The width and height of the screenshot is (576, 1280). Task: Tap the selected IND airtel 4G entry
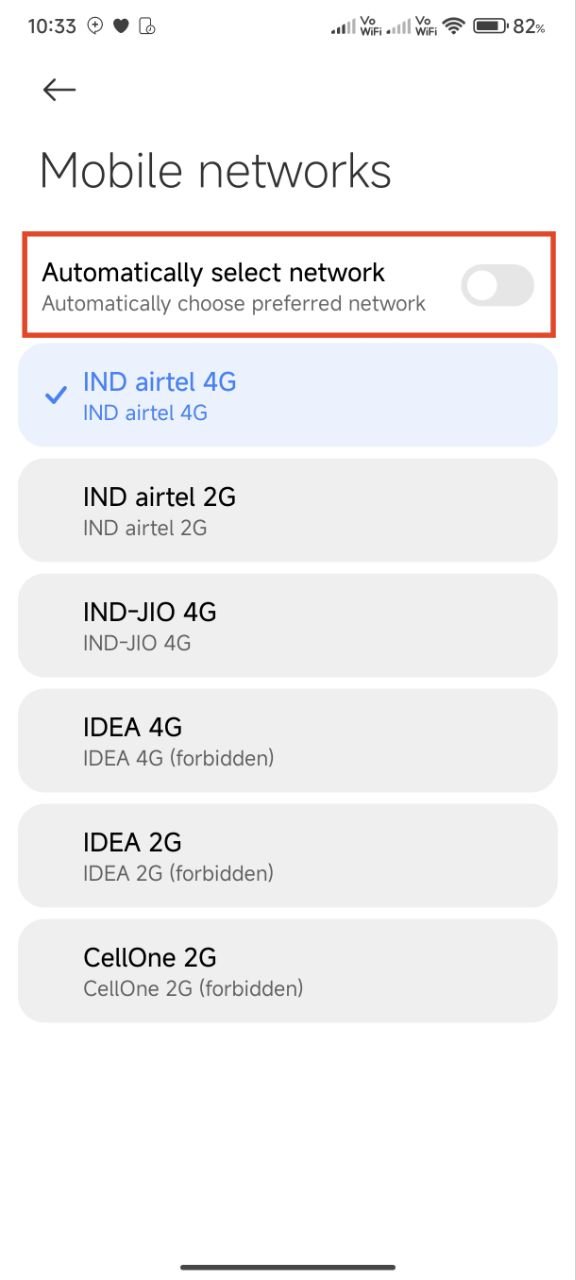288,395
